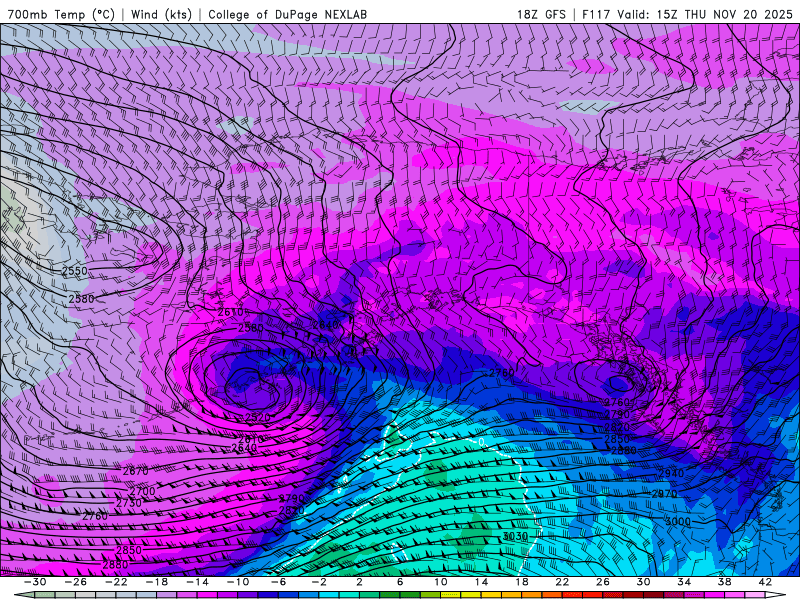This screenshot has height=600, width=800.
Task: Click the -10 color scale label
Action: tap(238, 582)
